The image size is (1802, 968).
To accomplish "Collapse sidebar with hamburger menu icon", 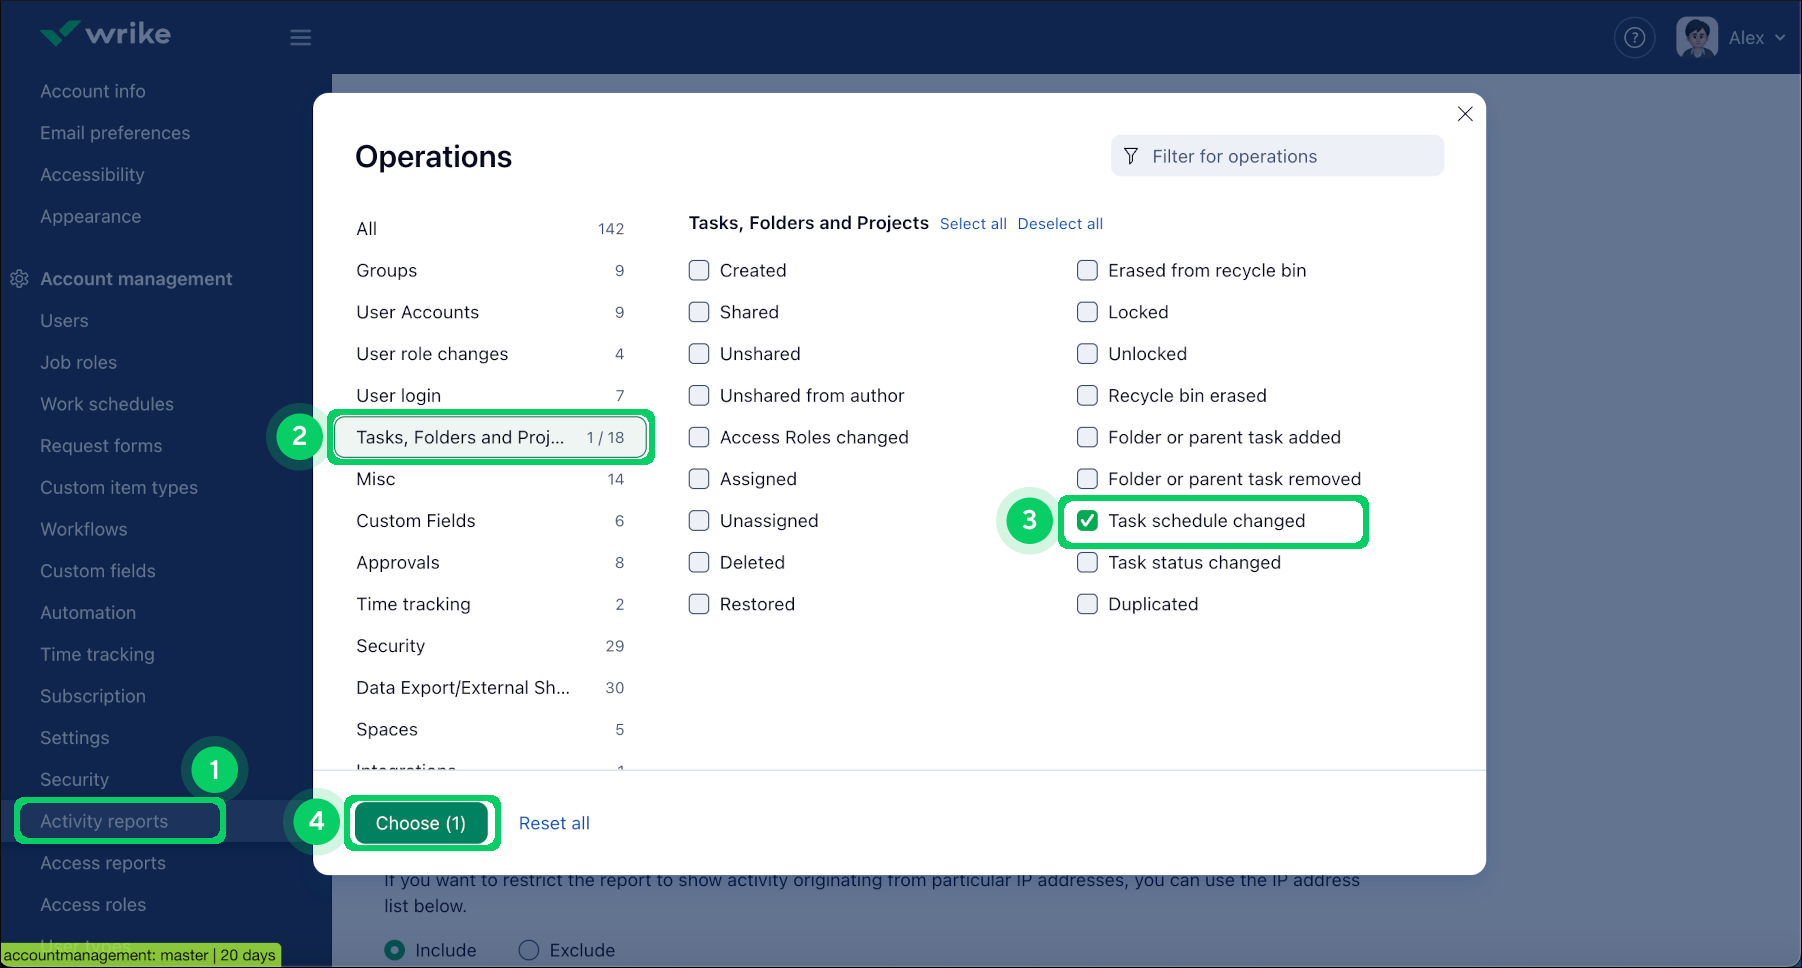I will pyautogui.click(x=300, y=38).
